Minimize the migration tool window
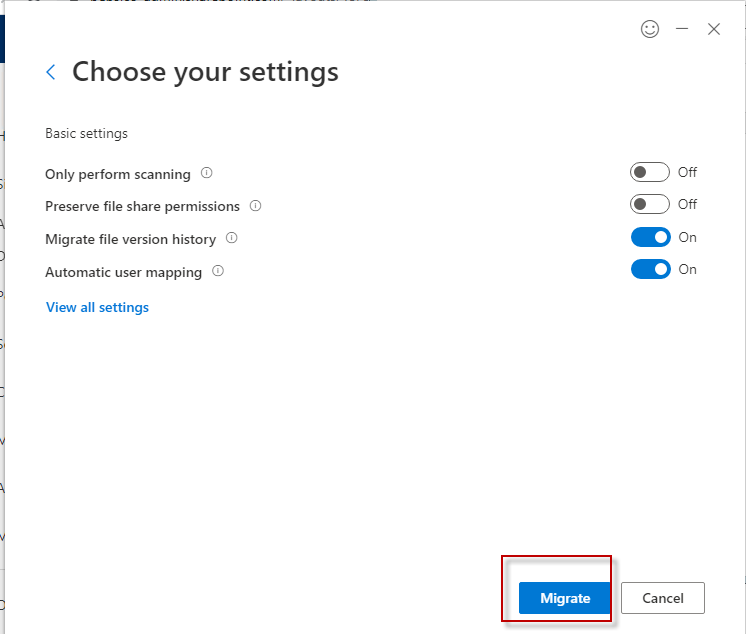The height and width of the screenshot is (634, 746). point(682,29)
